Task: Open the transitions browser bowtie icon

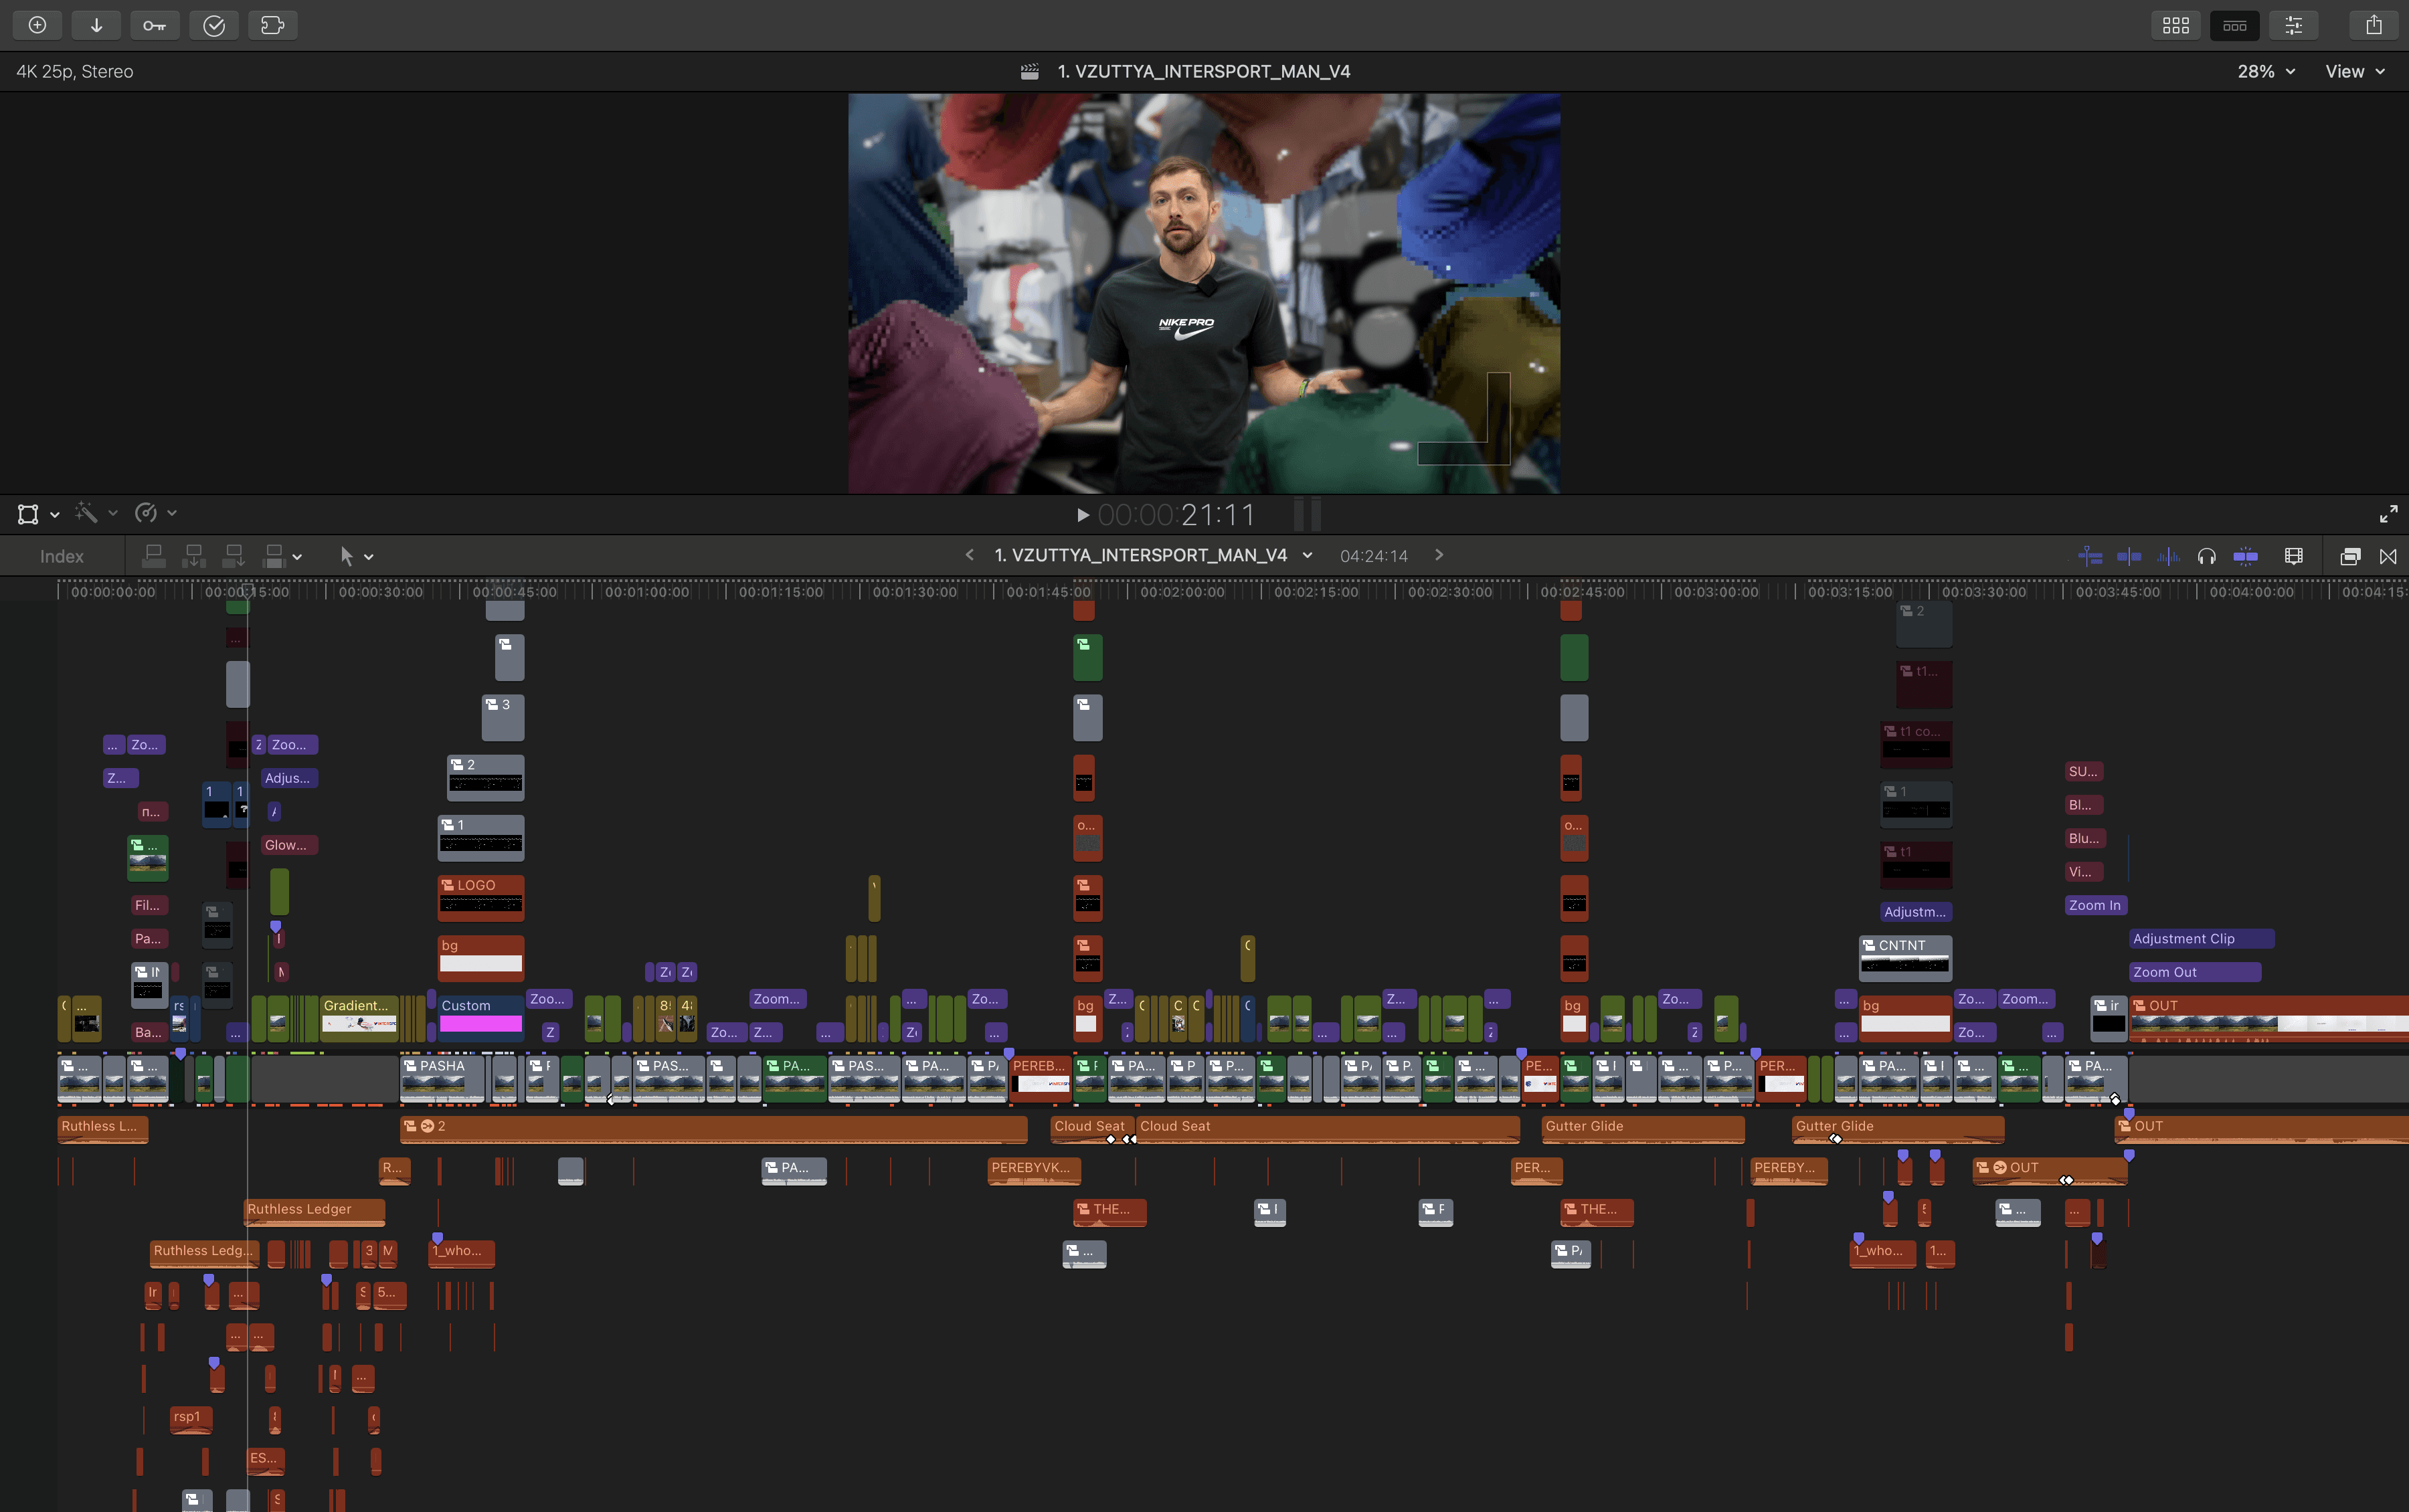Action: coord(2388,556)
